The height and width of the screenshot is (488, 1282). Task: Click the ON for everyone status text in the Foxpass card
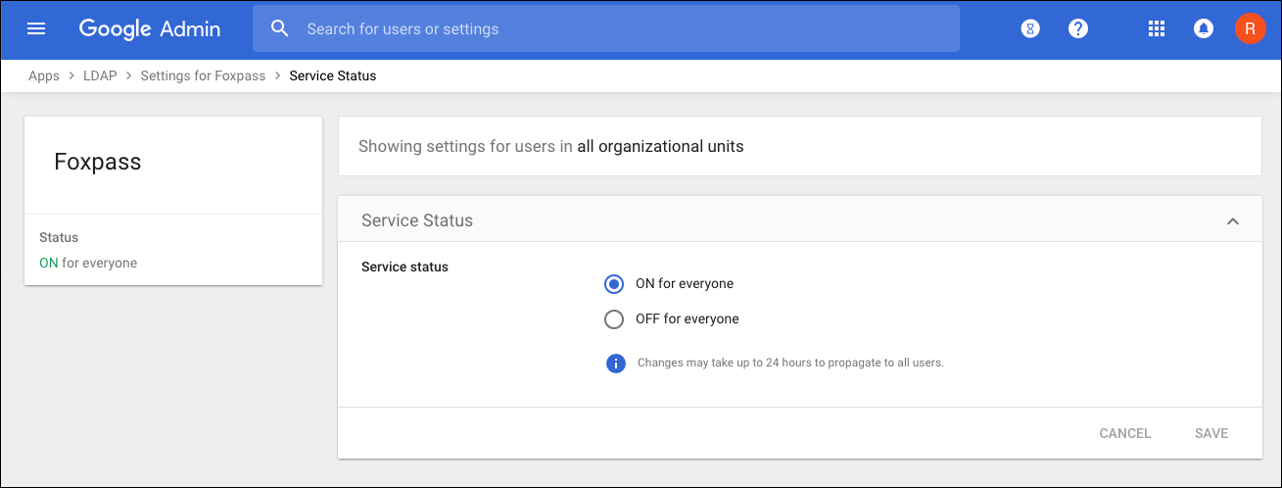88,263
